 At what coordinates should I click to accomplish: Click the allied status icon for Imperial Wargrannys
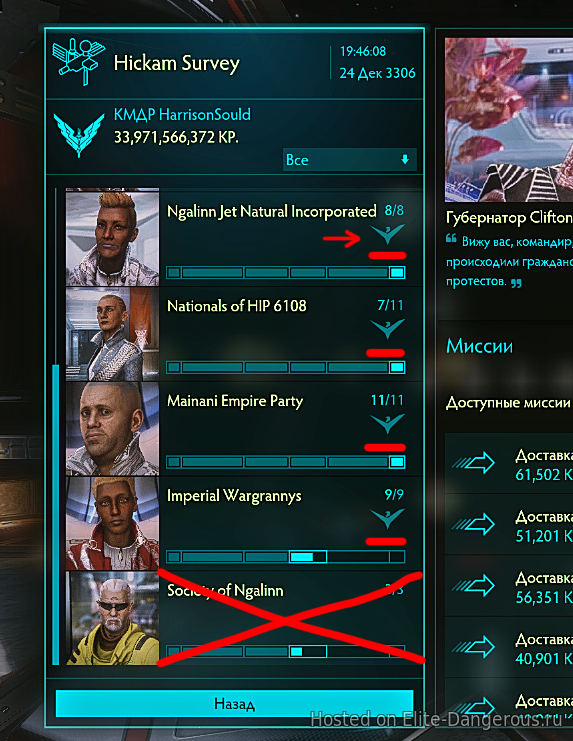tap(387, 518)
